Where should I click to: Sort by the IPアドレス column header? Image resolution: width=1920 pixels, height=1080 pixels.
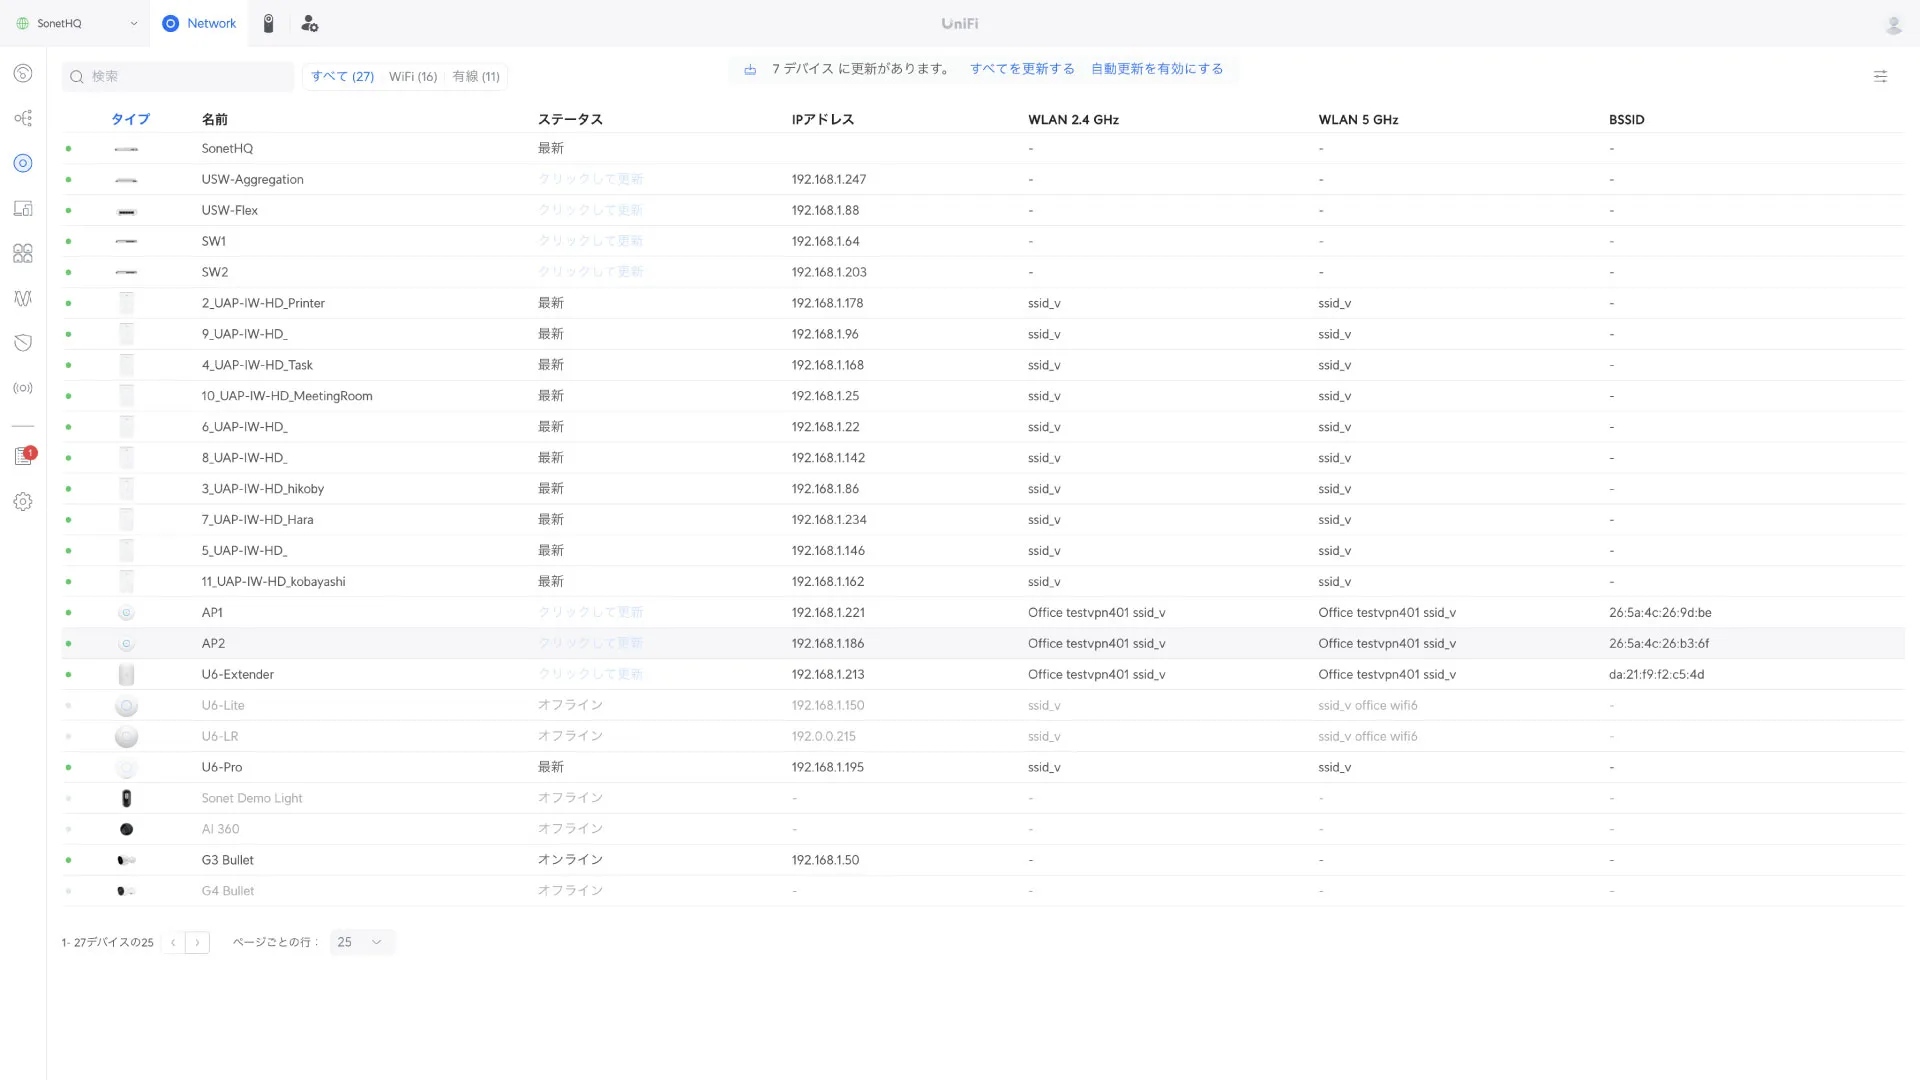(x=823, y=120)
